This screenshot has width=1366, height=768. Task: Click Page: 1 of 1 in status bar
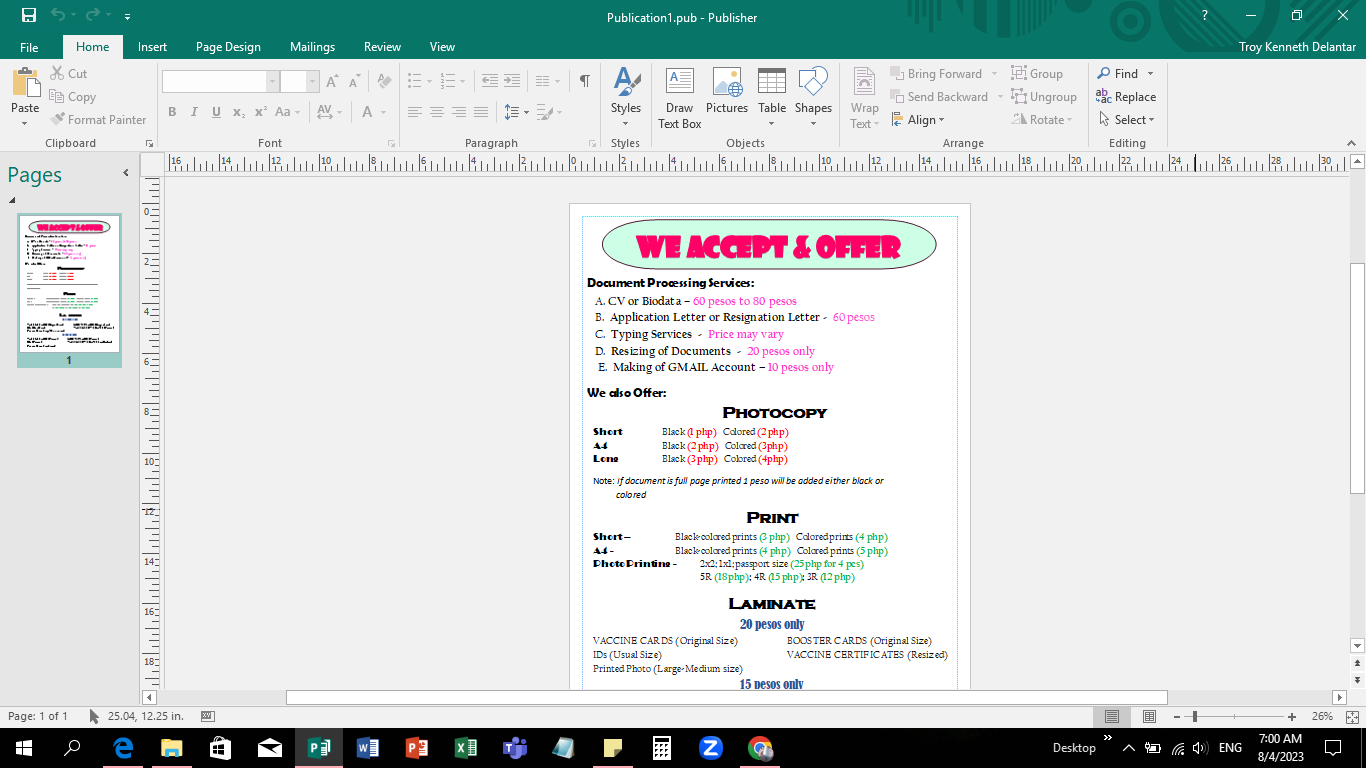point(38,716)
